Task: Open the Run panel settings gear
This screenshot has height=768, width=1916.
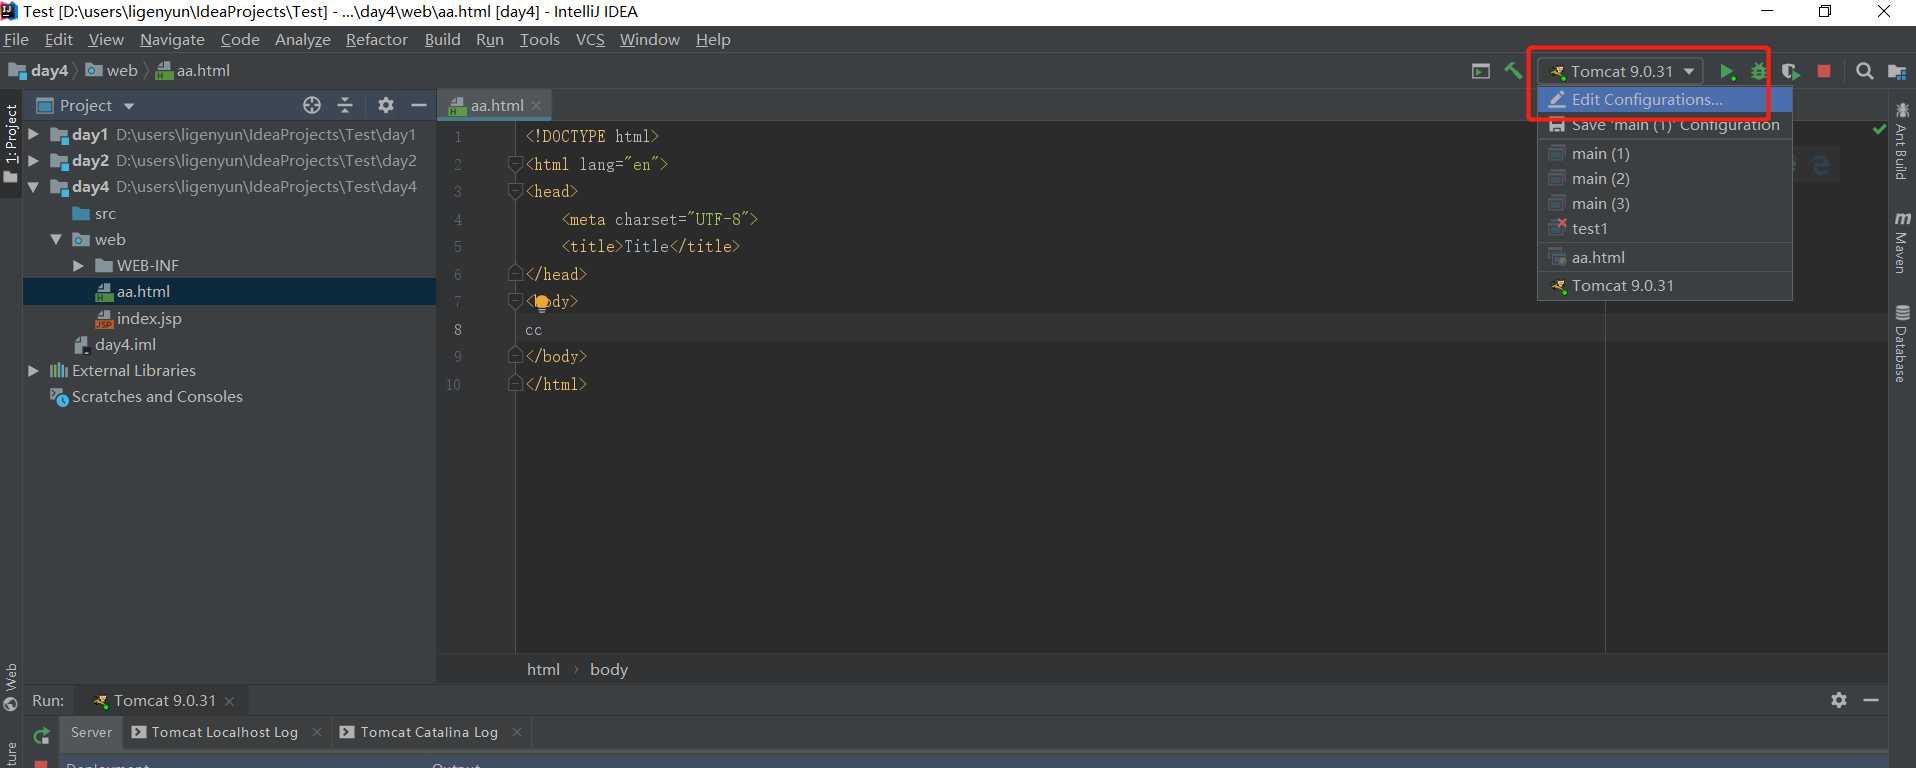Action: [x=1839, y=700]
